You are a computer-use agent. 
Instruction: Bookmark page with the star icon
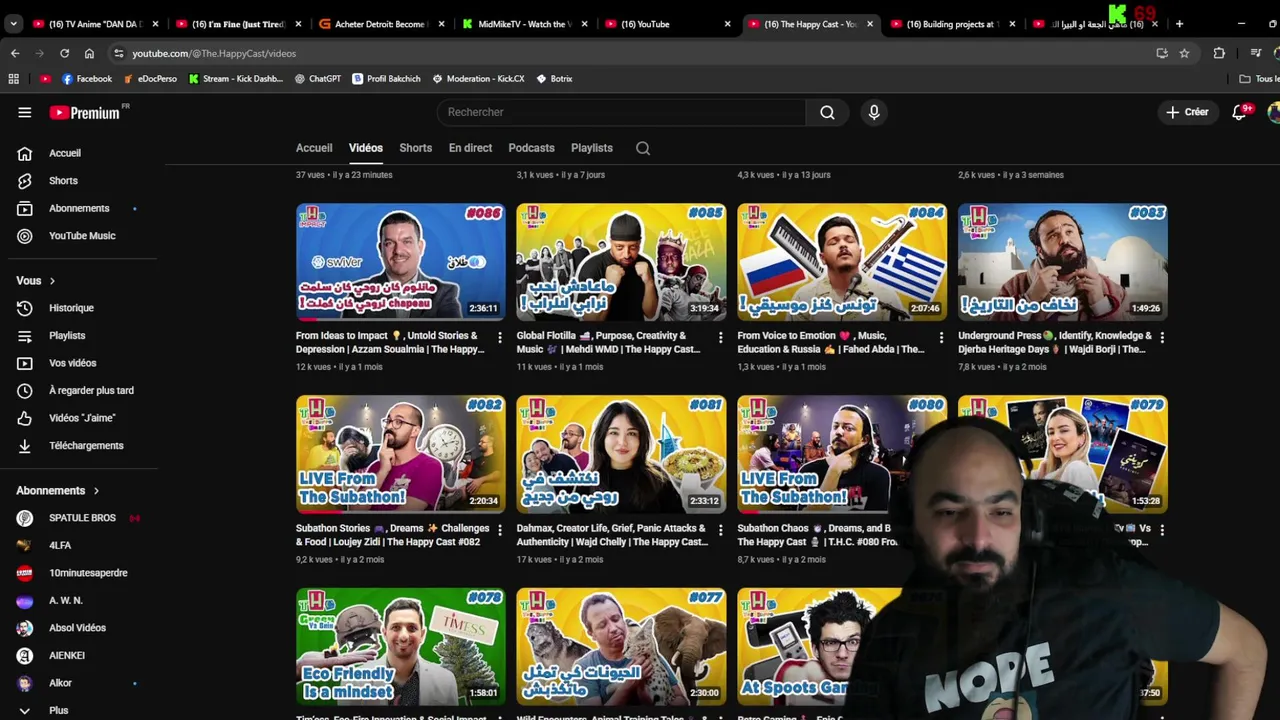coord(1184,53)
